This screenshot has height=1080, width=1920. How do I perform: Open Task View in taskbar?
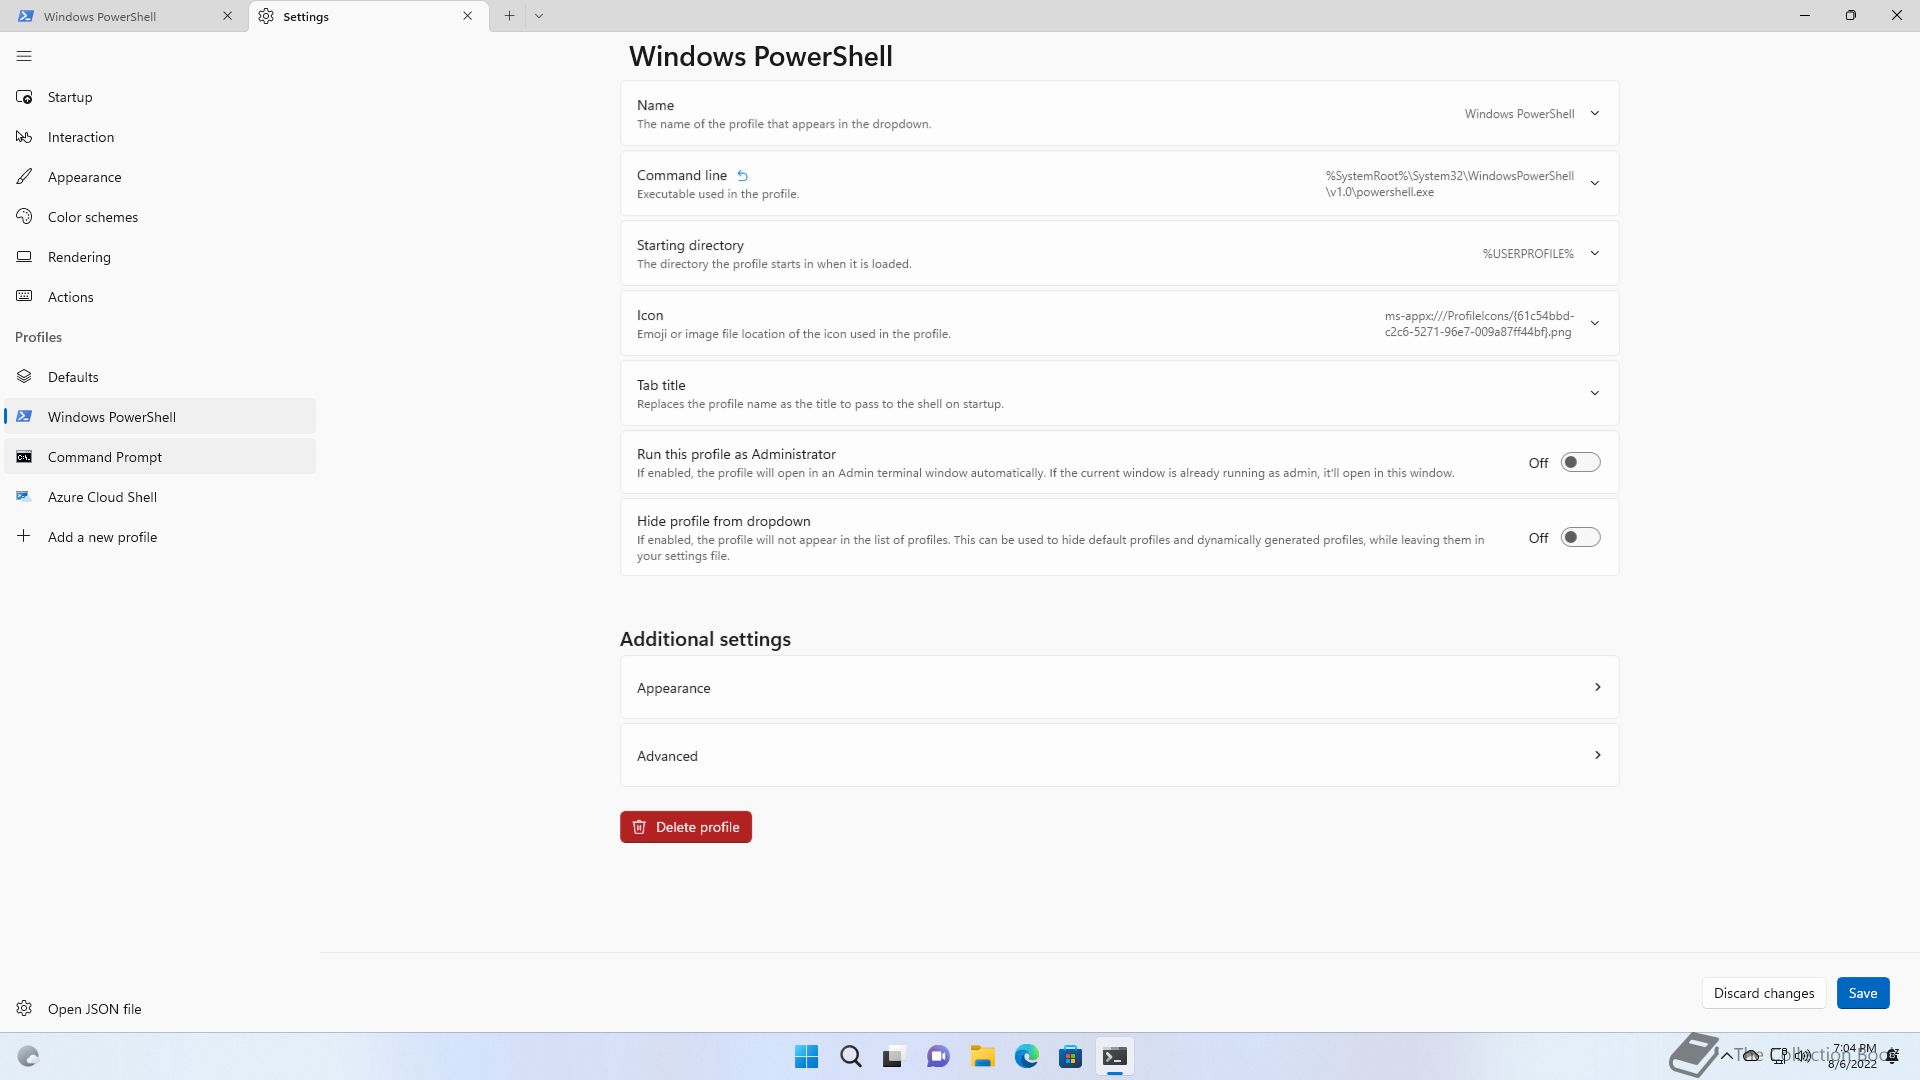tap(894, 1056)
